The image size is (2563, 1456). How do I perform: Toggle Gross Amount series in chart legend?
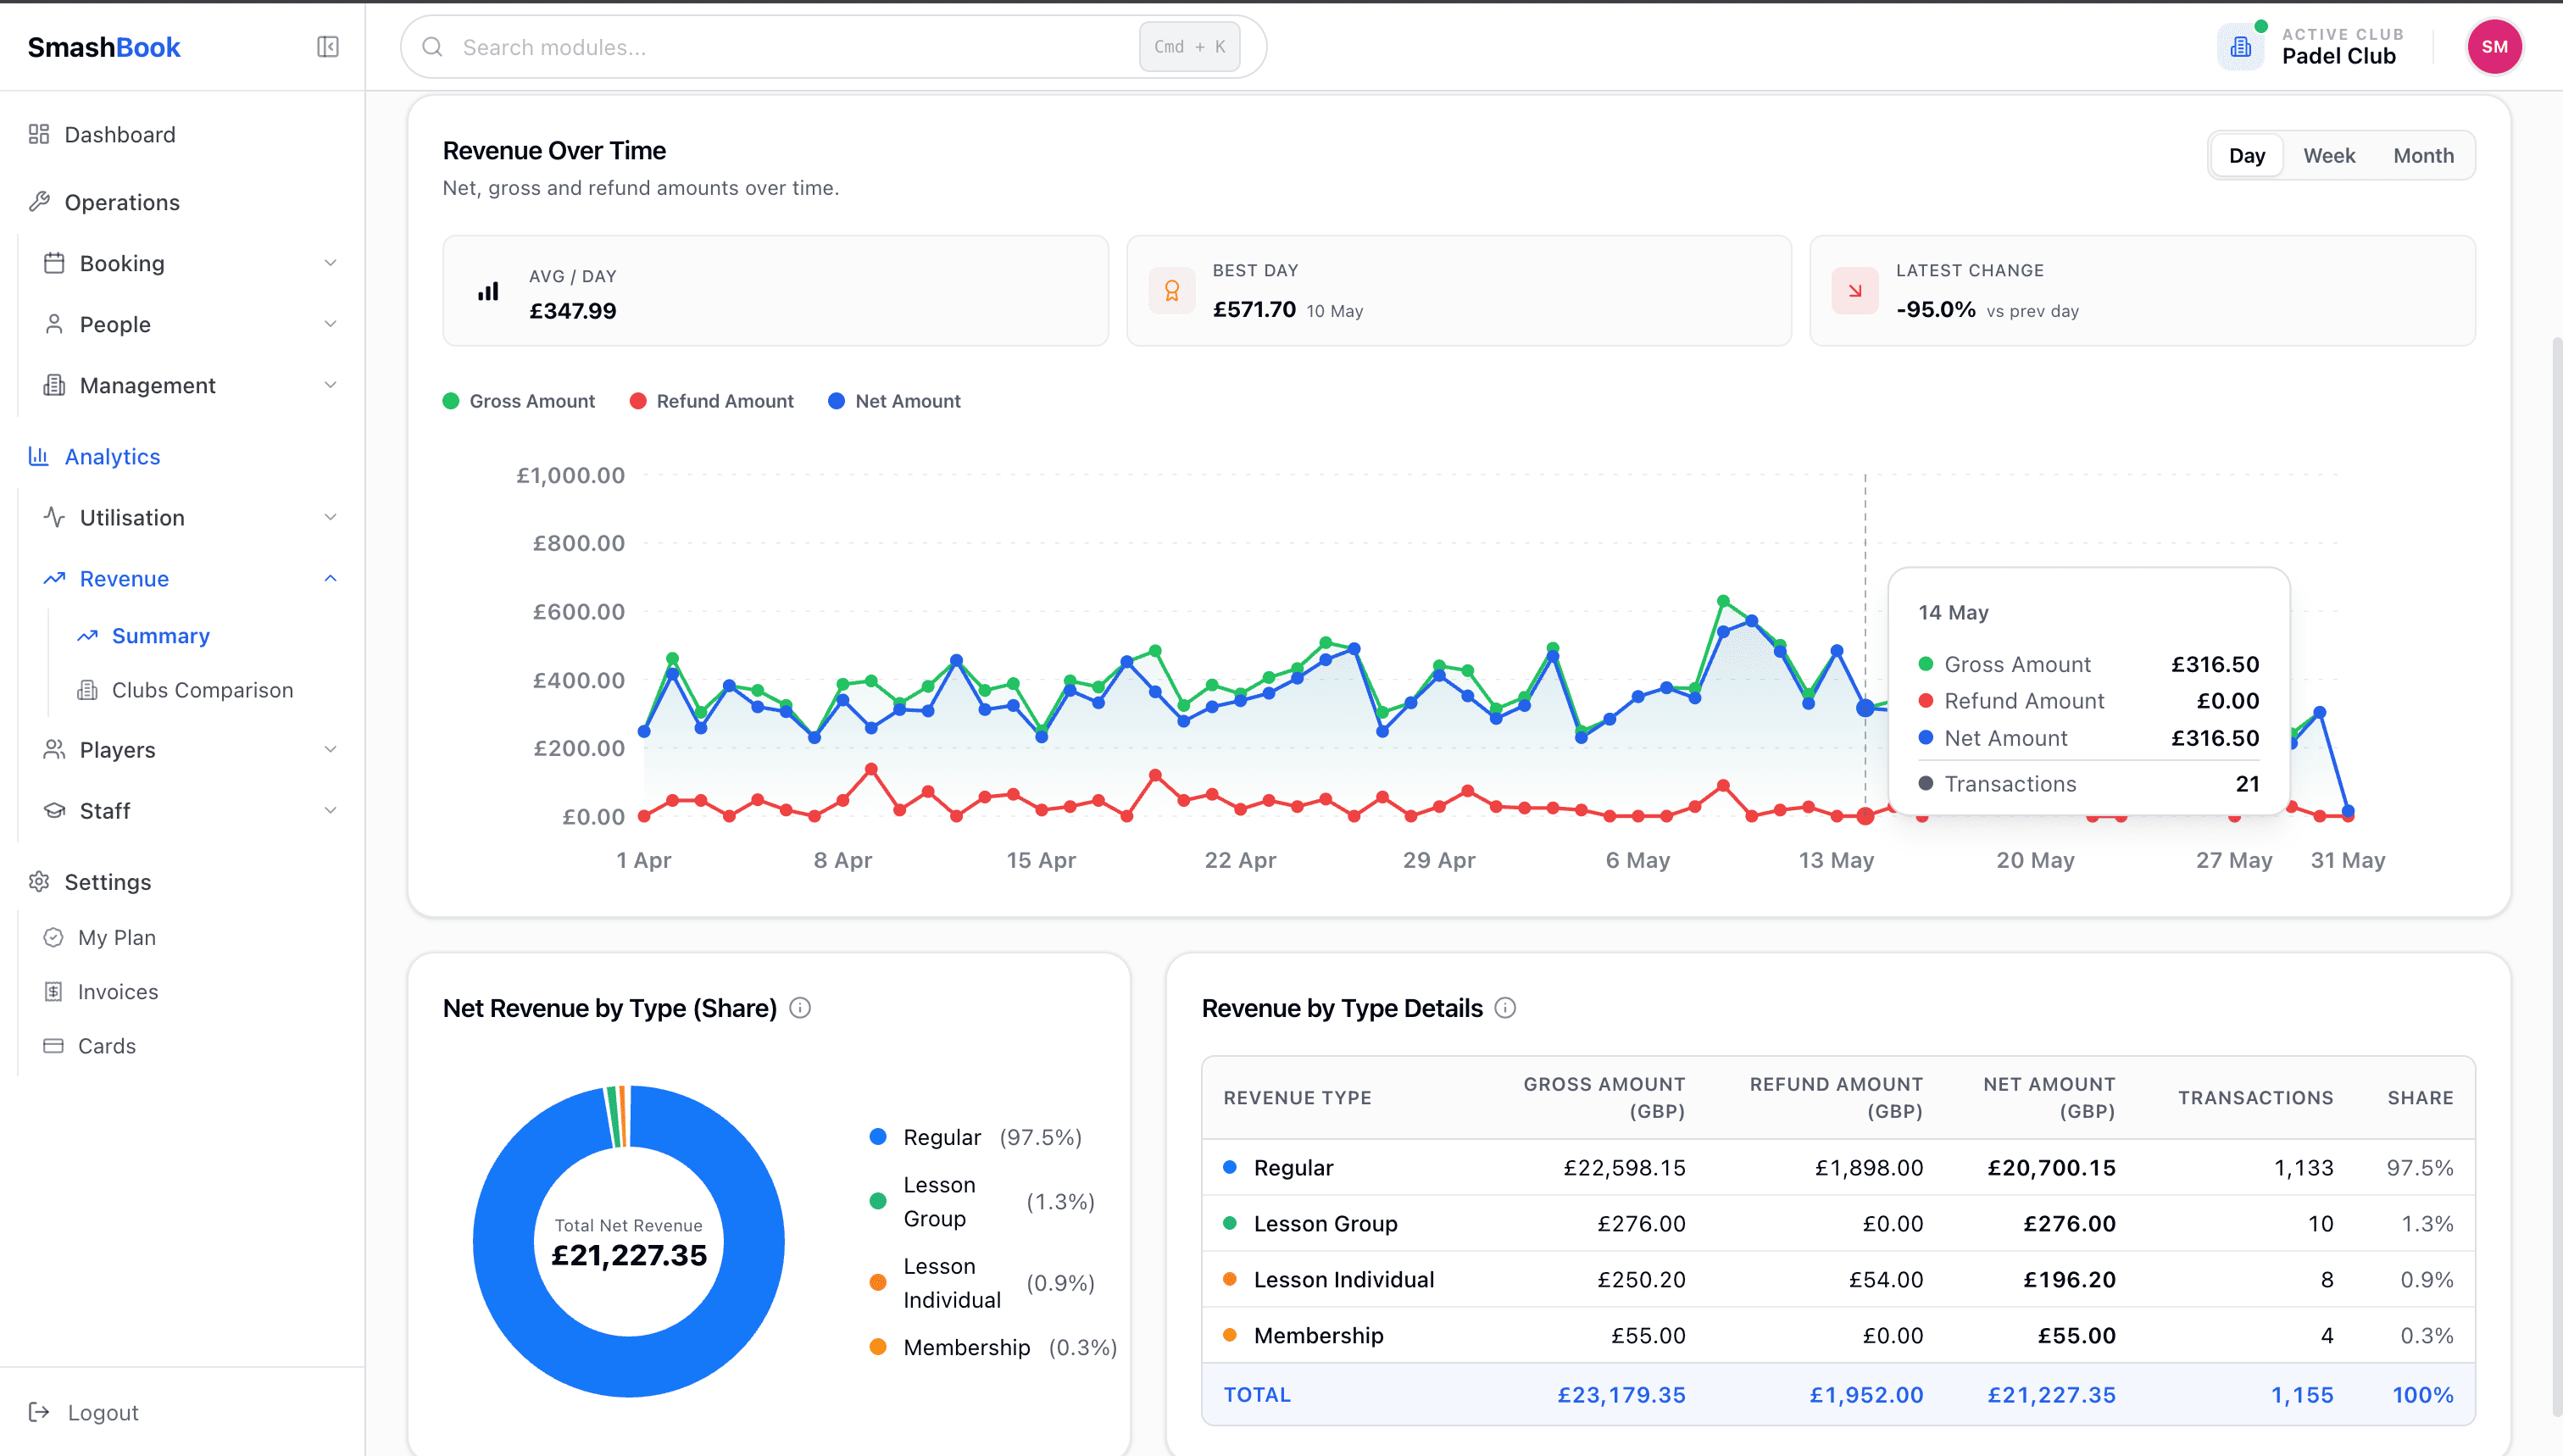[519, 401]
